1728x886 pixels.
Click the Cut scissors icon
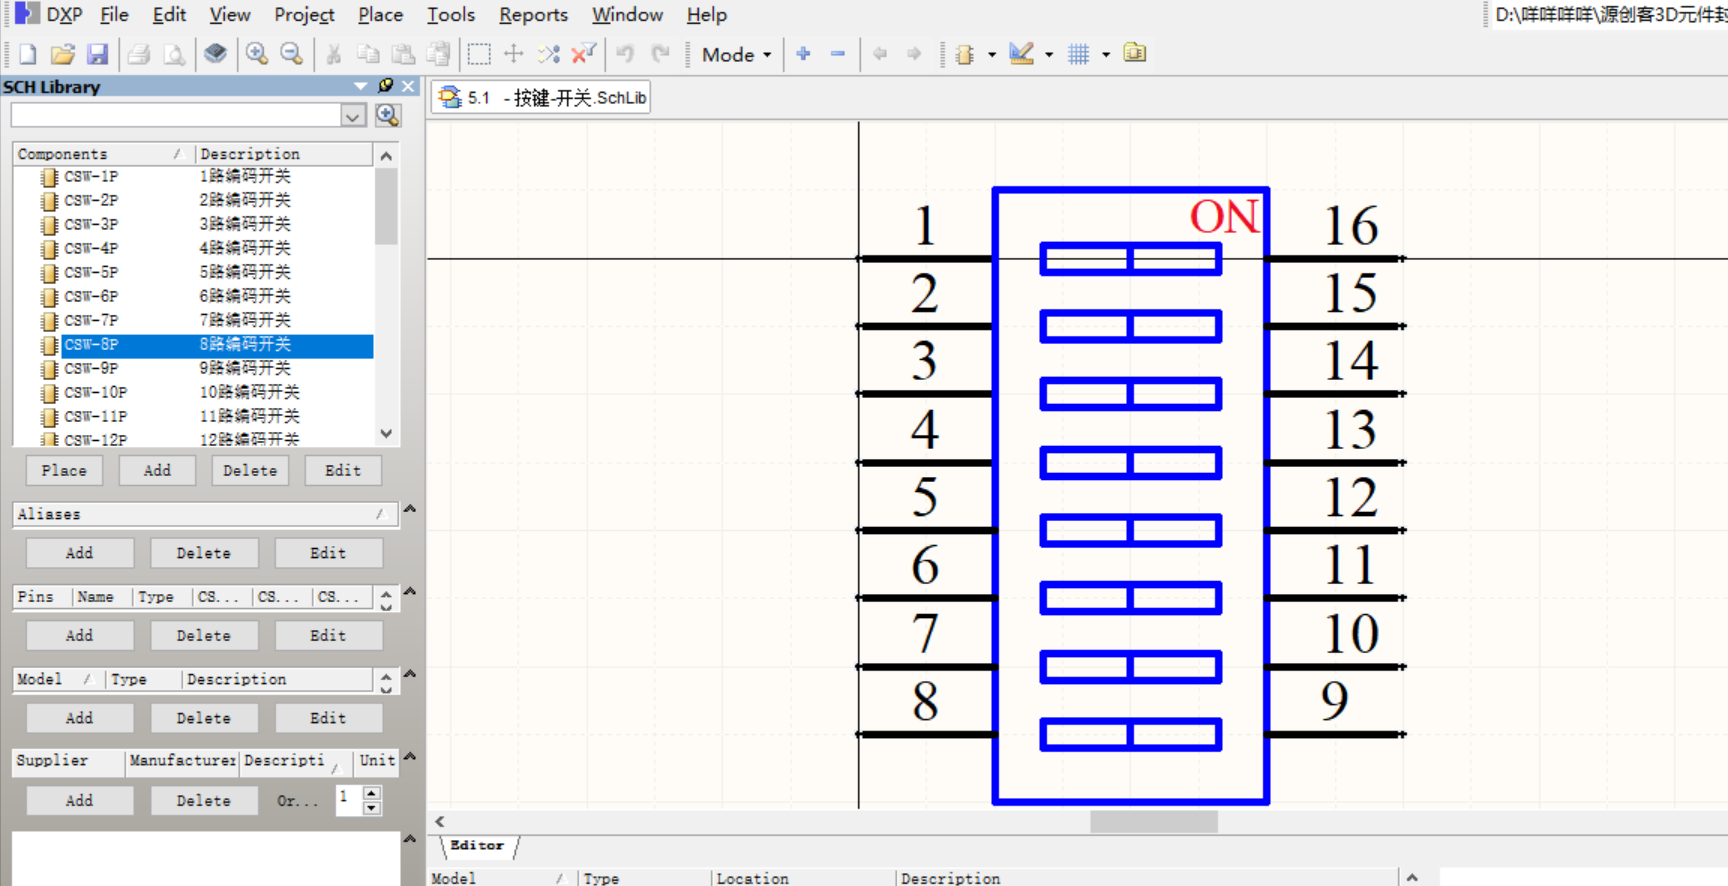pos(334,54)
